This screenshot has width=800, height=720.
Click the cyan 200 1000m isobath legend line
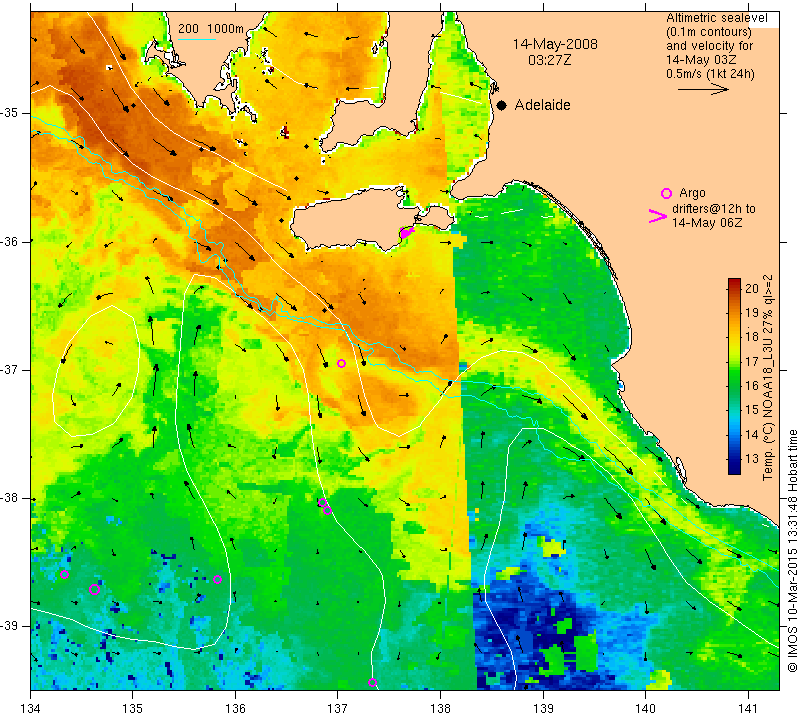pos(197,39)
